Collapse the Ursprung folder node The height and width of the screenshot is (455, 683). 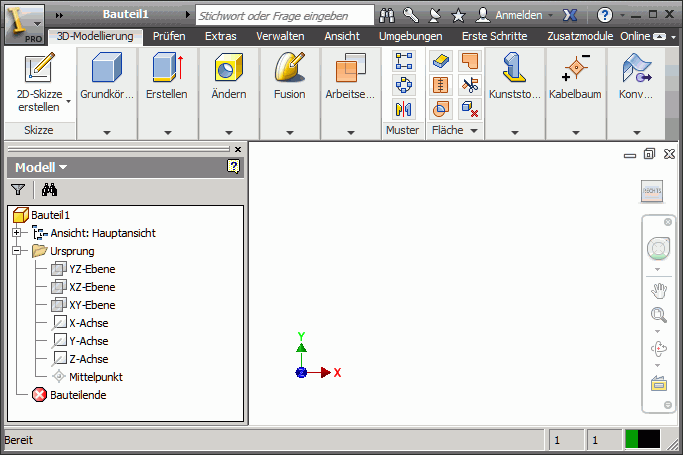click(17, 251)
